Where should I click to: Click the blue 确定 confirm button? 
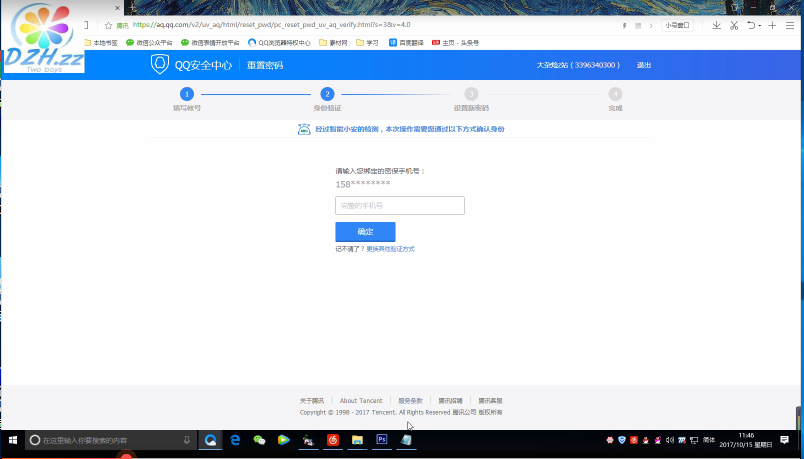tap(365, 232)
